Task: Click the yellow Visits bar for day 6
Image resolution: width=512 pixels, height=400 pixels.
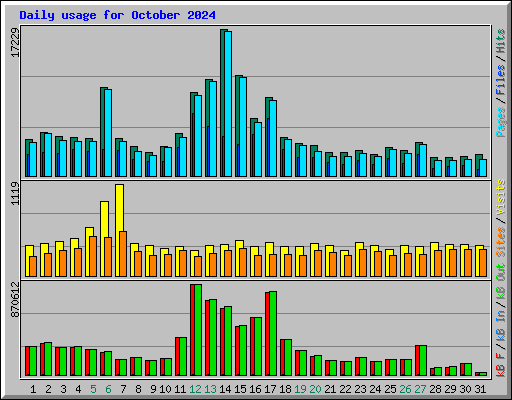Action: pos(104,239)
